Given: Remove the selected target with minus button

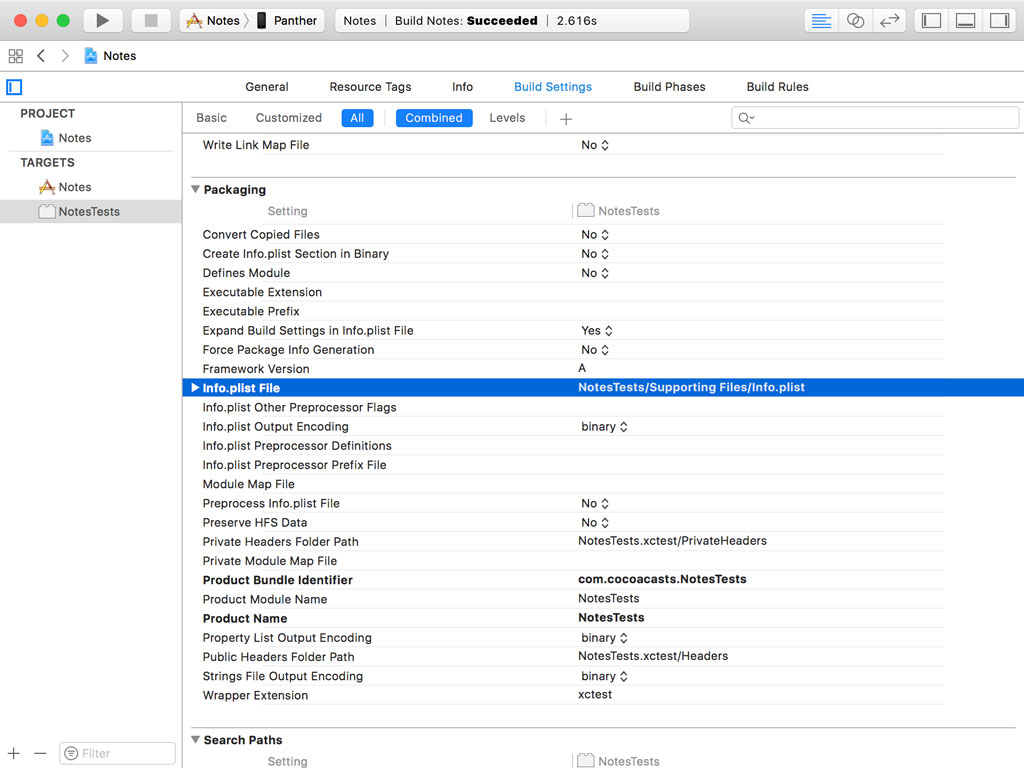Looking at the screenshot, I should [x=40, y=754].
